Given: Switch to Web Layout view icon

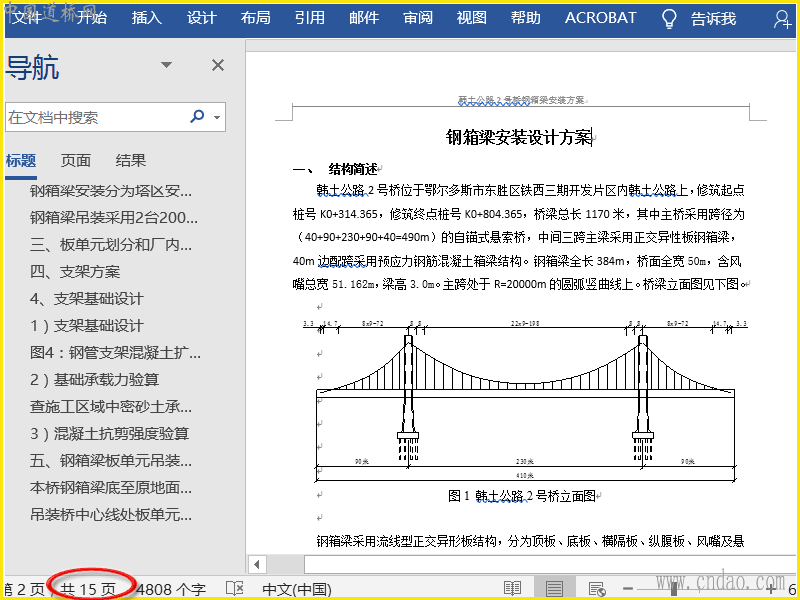Looking at the screenshot, I should [596, 589].
